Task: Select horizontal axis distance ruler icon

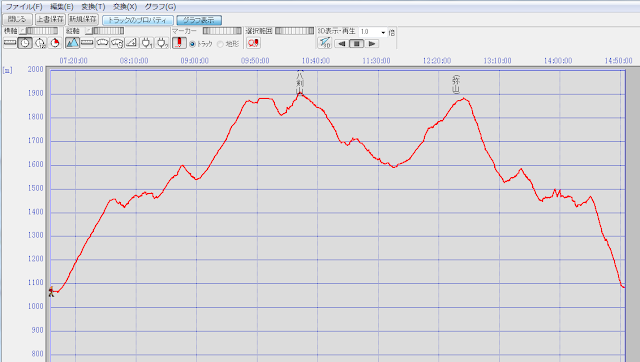Action: tap(10, 42)
